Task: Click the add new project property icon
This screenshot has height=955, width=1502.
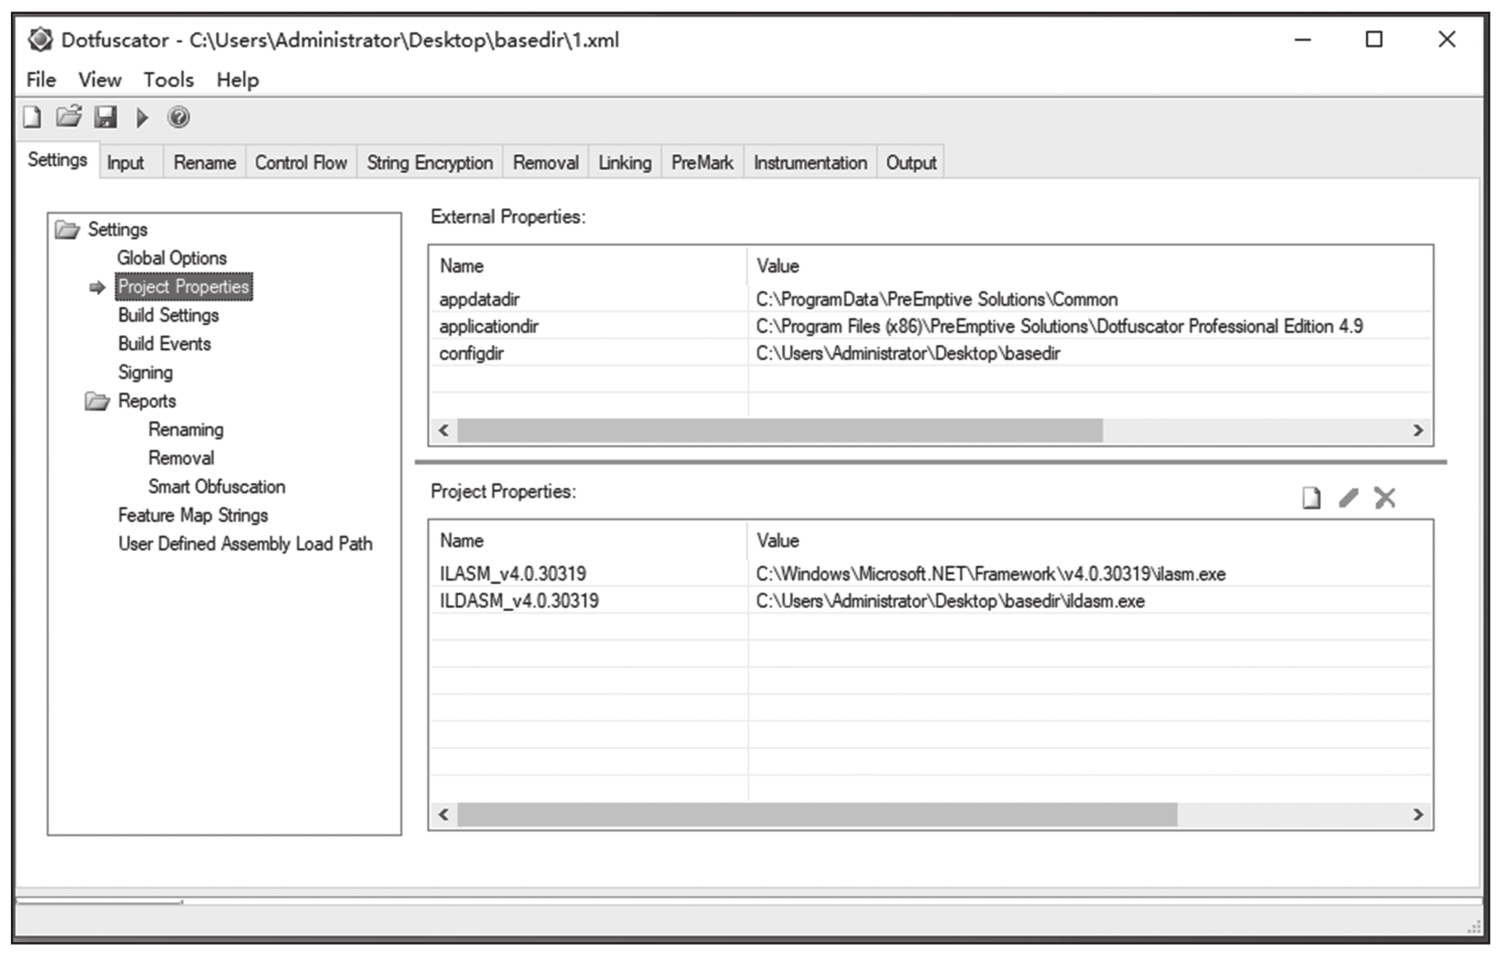Action: click(1311, 498)
